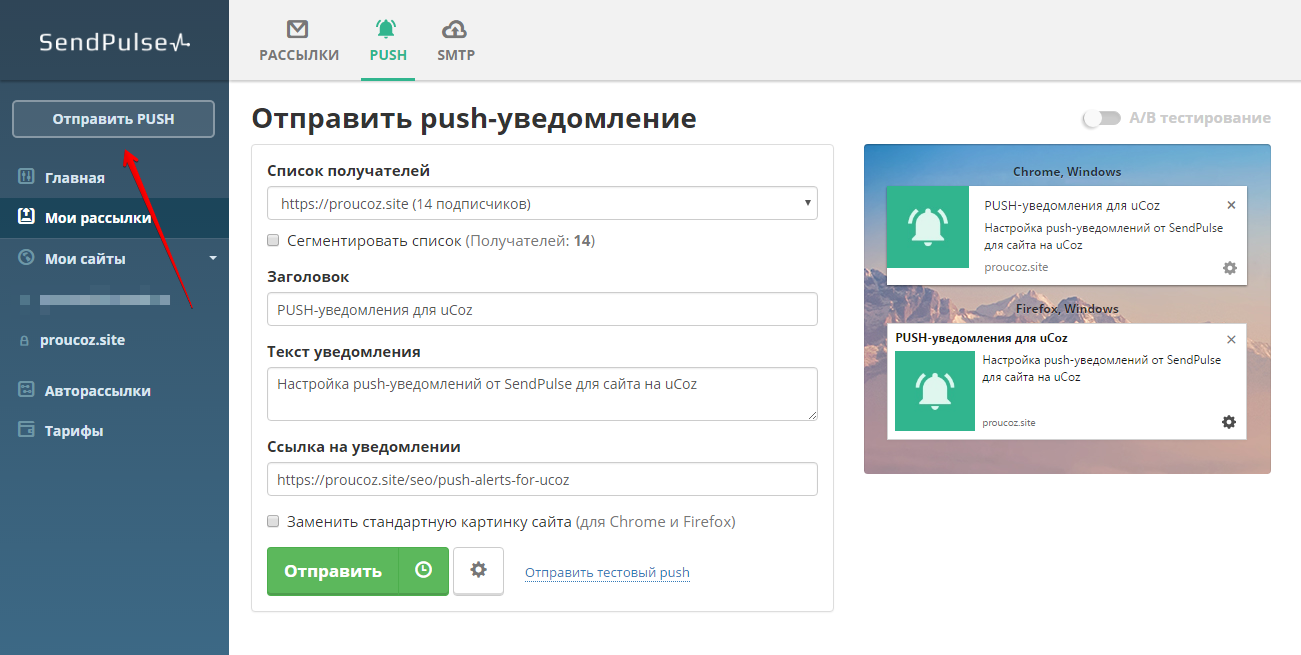Click the Список получателей label

pos(349,171)
